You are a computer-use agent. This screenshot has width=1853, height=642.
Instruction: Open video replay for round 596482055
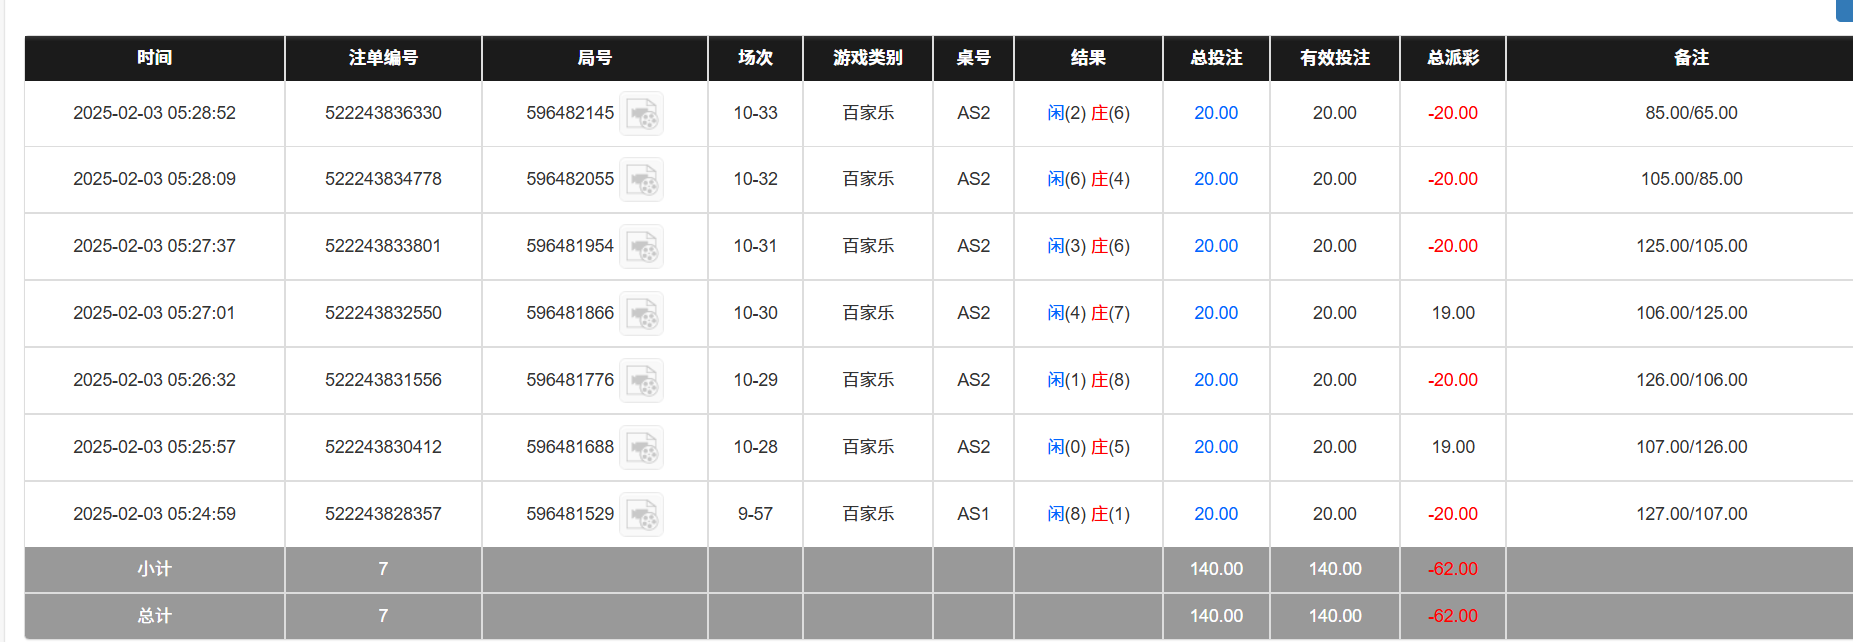click(641, 180)
